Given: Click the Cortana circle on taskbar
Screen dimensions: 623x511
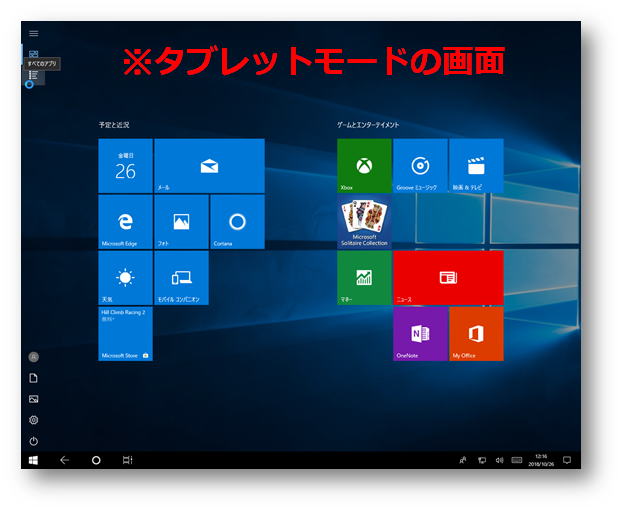Looking at the screenshot, I should [96, 460].
